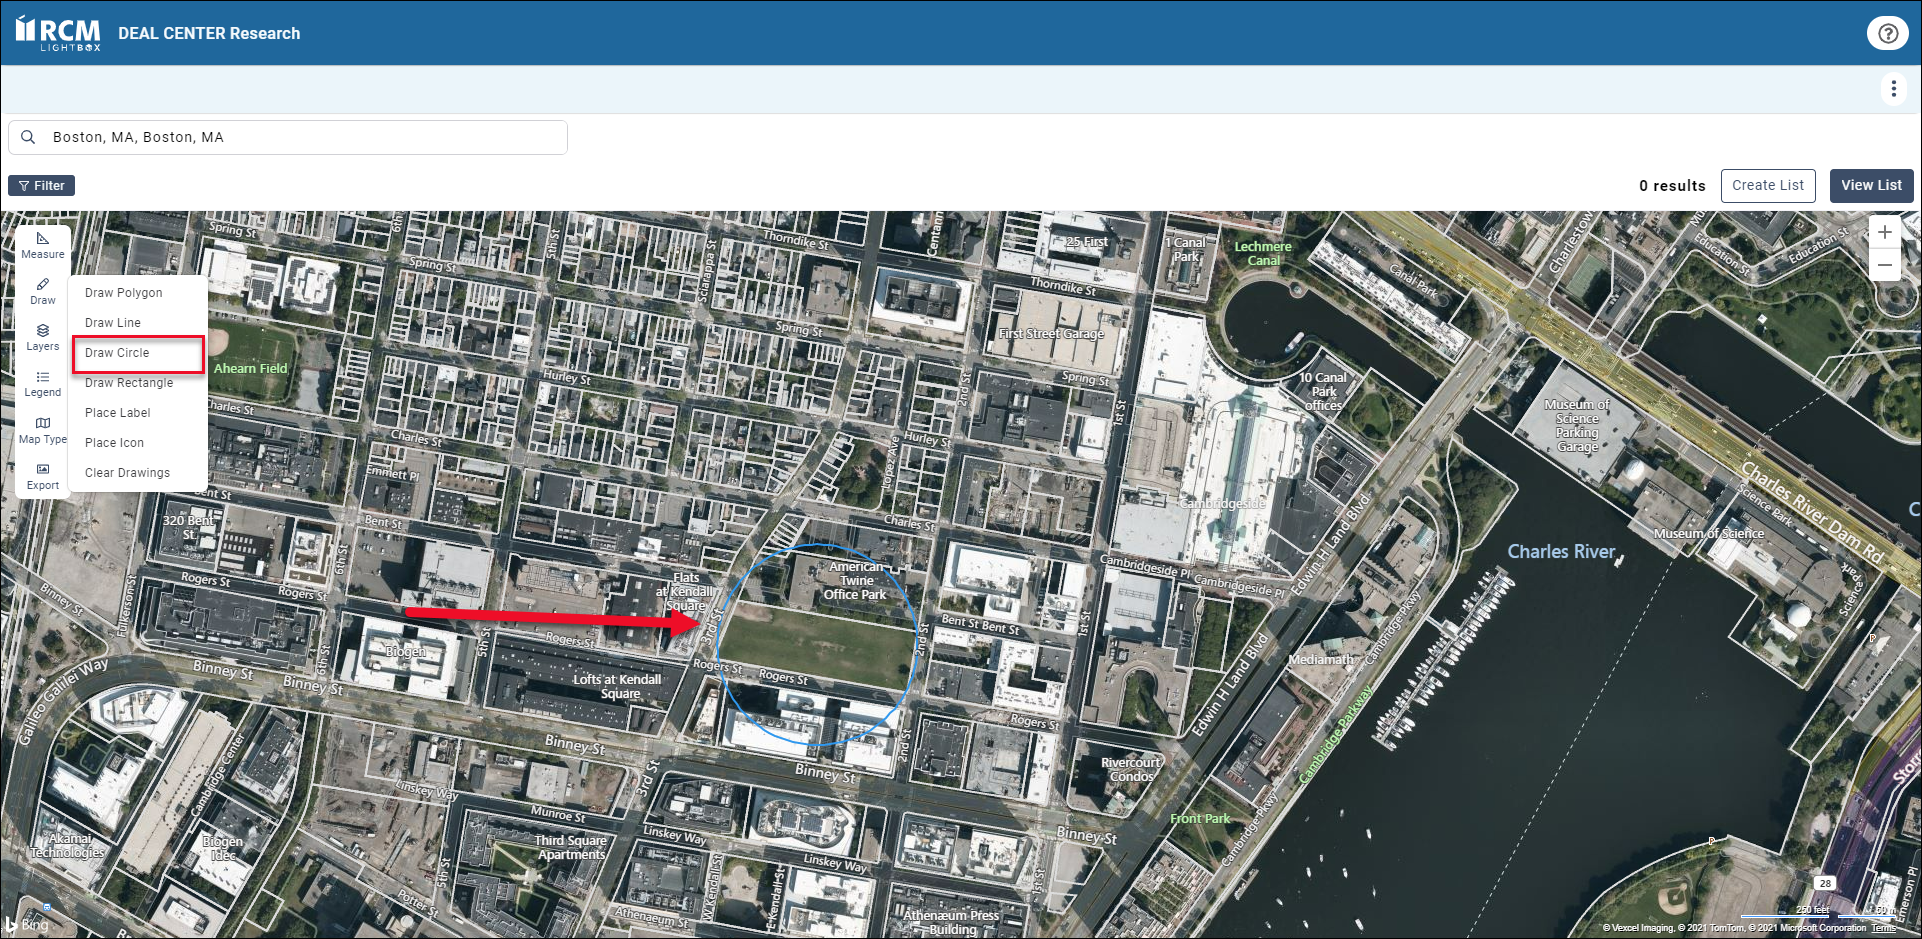Open the three-dot options menu
Image resolution: width=1922 pixels, height=939 pixels.
[1893, 89]
